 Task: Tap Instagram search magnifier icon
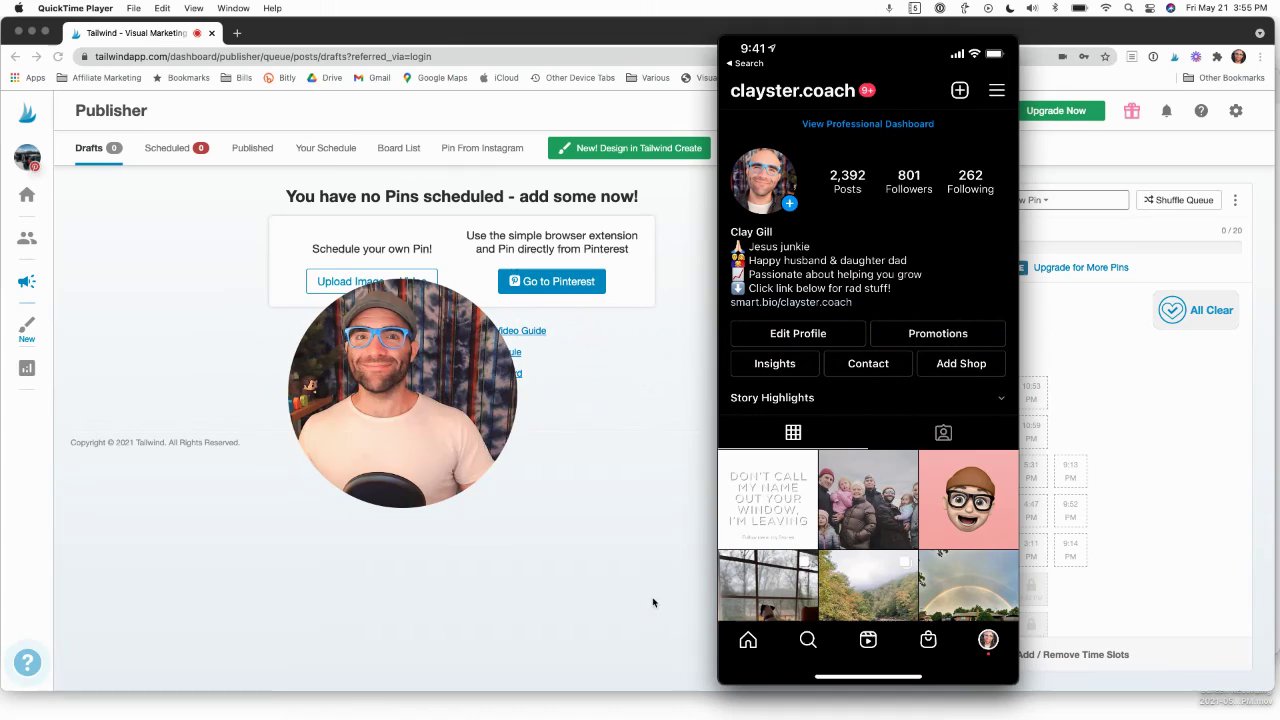point(808,640)
